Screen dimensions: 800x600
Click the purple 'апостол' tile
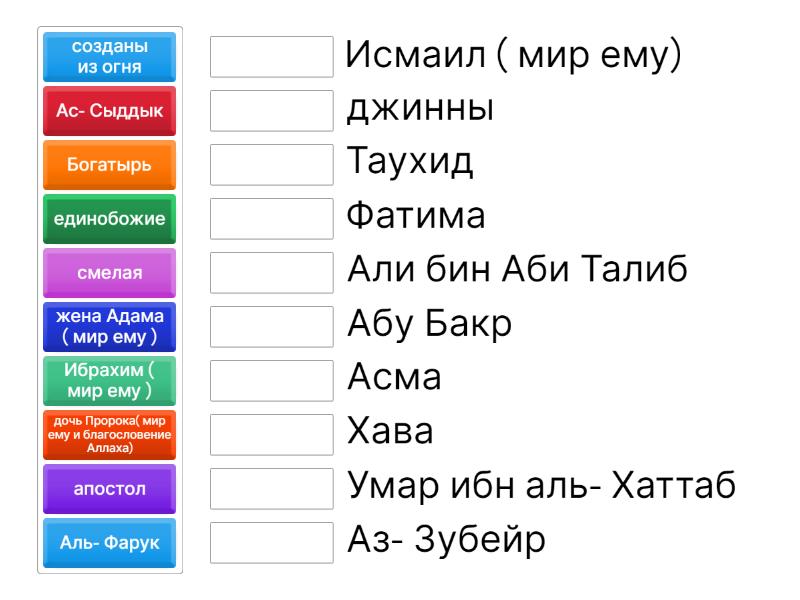pyautogui.click(x=110, y=489)
